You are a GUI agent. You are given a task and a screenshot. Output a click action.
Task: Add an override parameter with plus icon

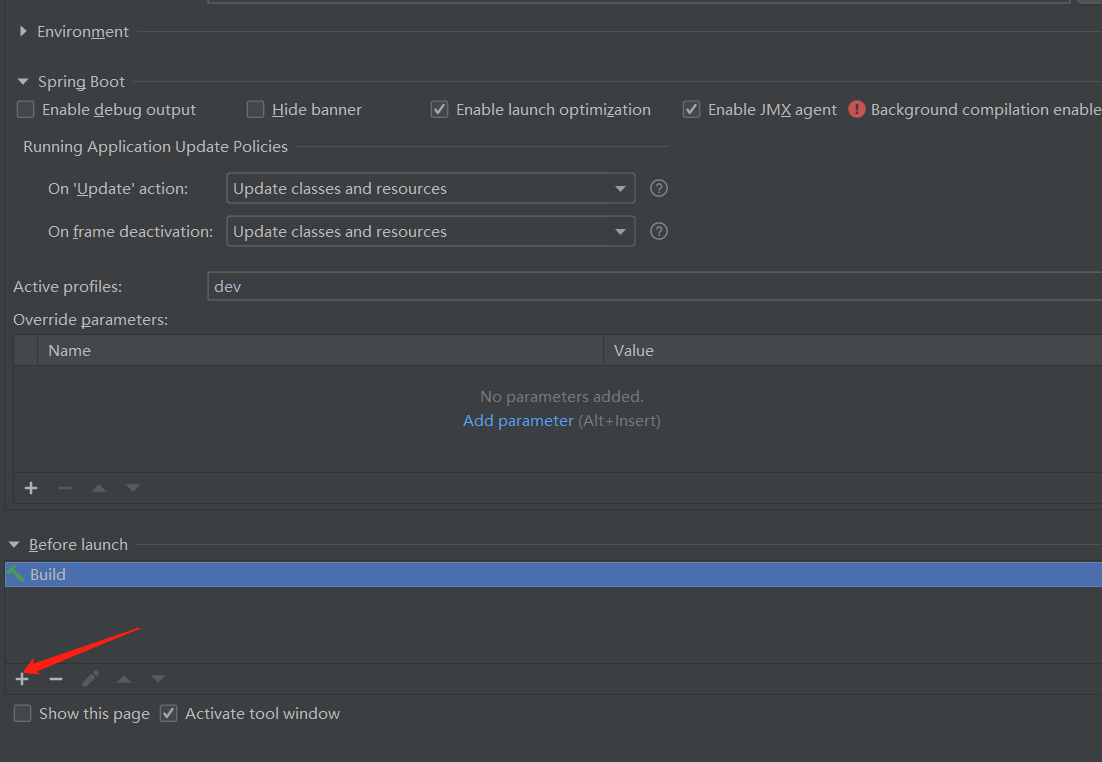[31, 488]
